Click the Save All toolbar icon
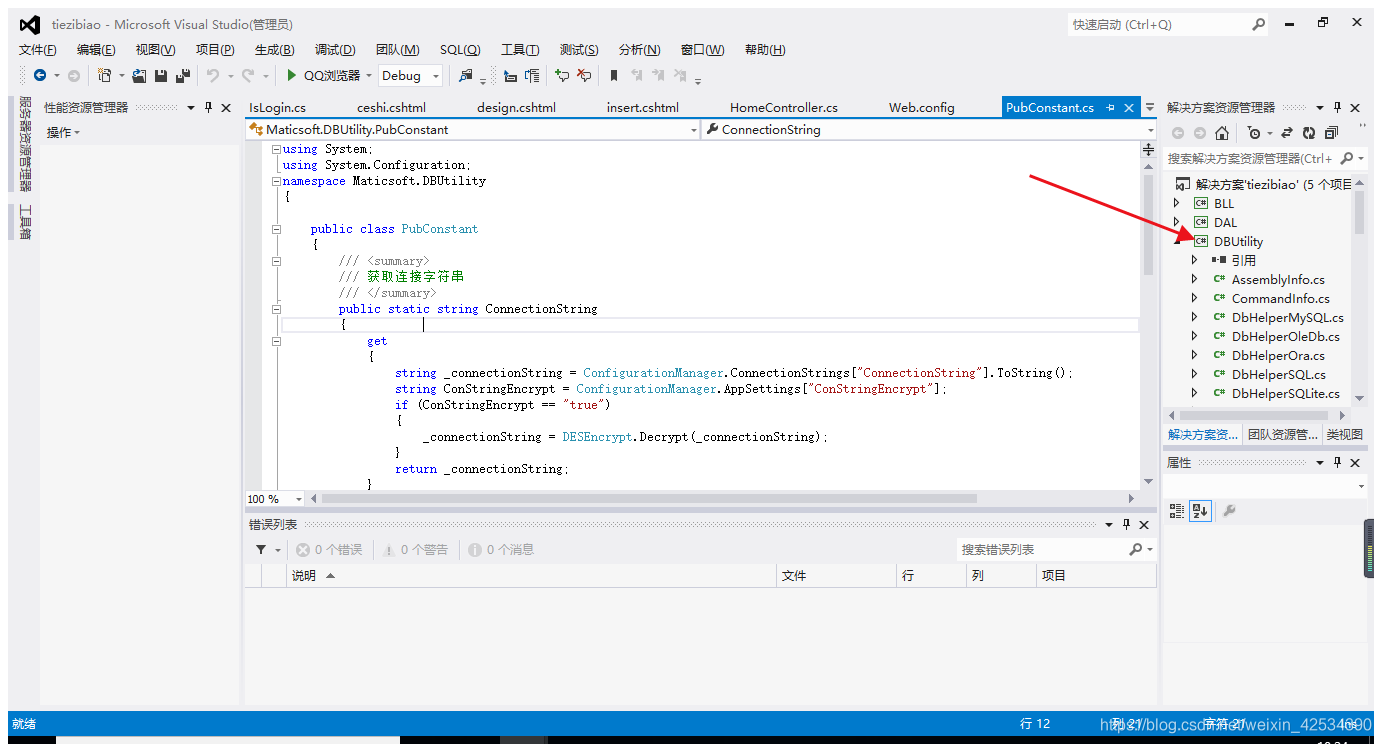The image size is (1382, 744). pyautogui.click(x=183, y=75)
